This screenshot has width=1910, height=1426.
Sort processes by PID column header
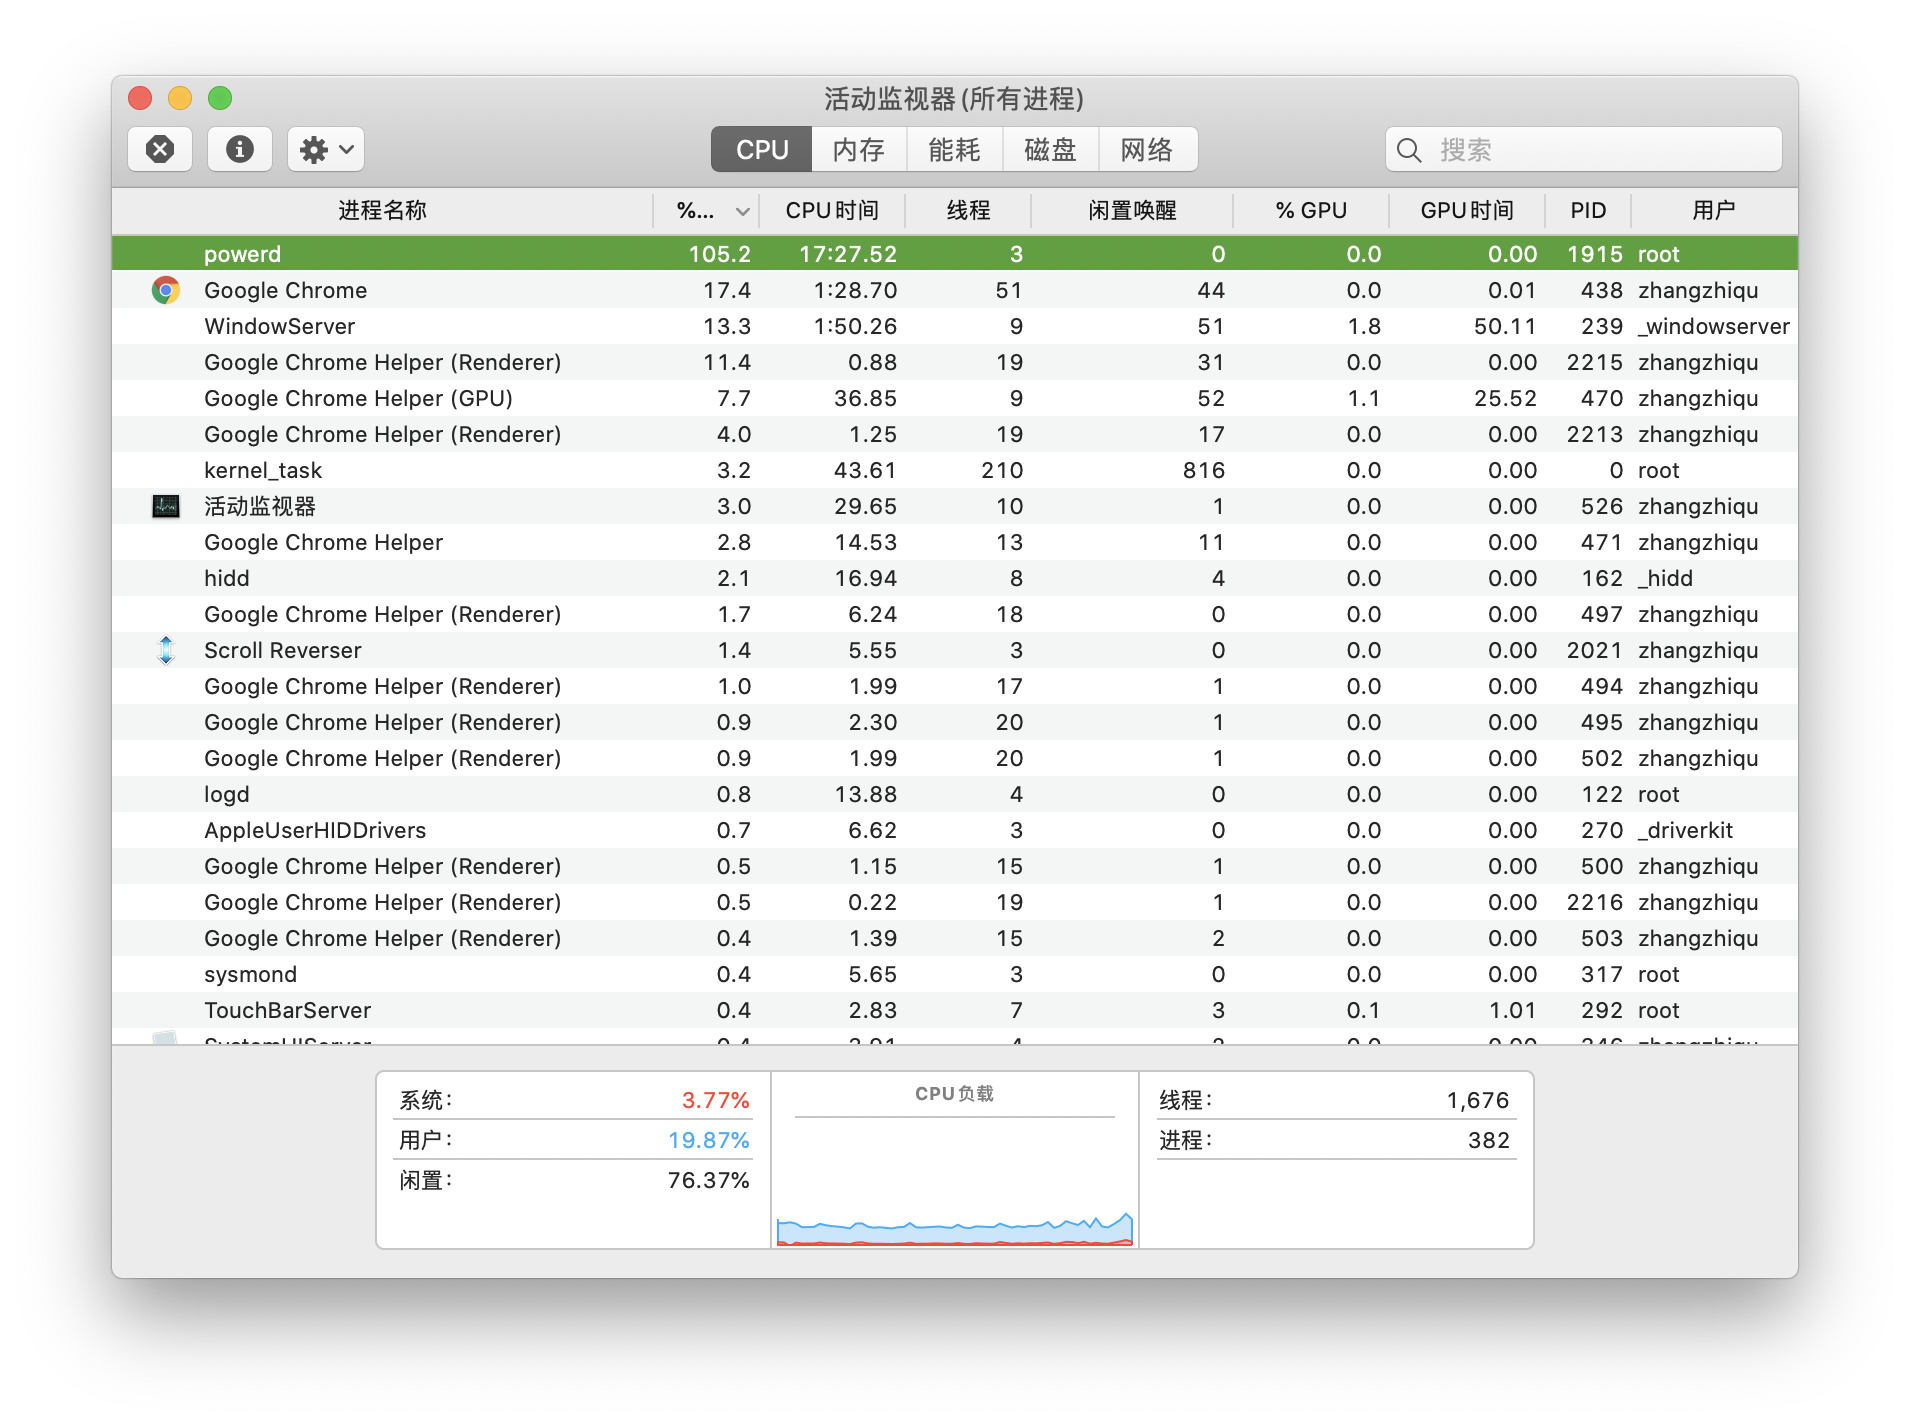pos(1587,211)
